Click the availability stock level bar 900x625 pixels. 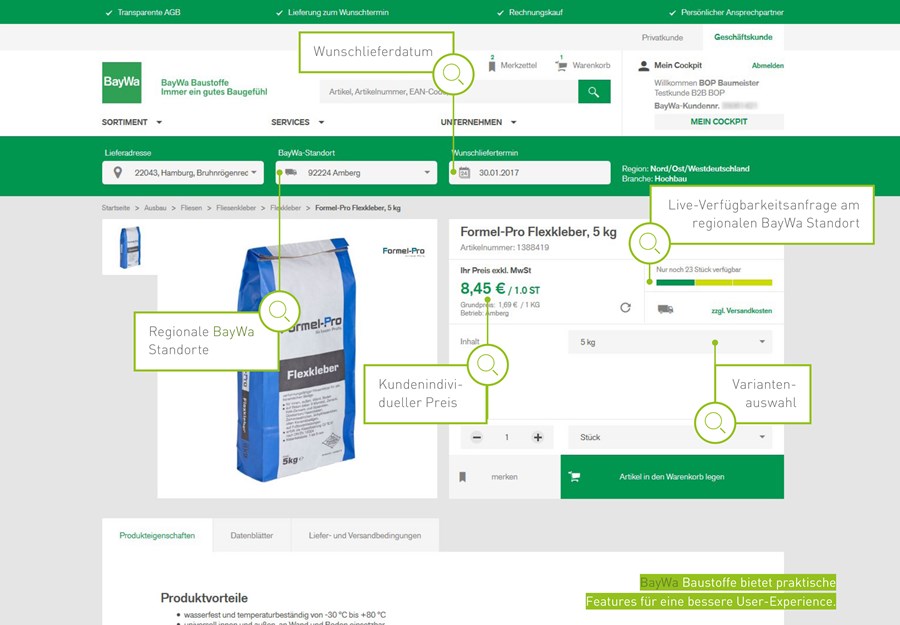(x=714, y=282)
